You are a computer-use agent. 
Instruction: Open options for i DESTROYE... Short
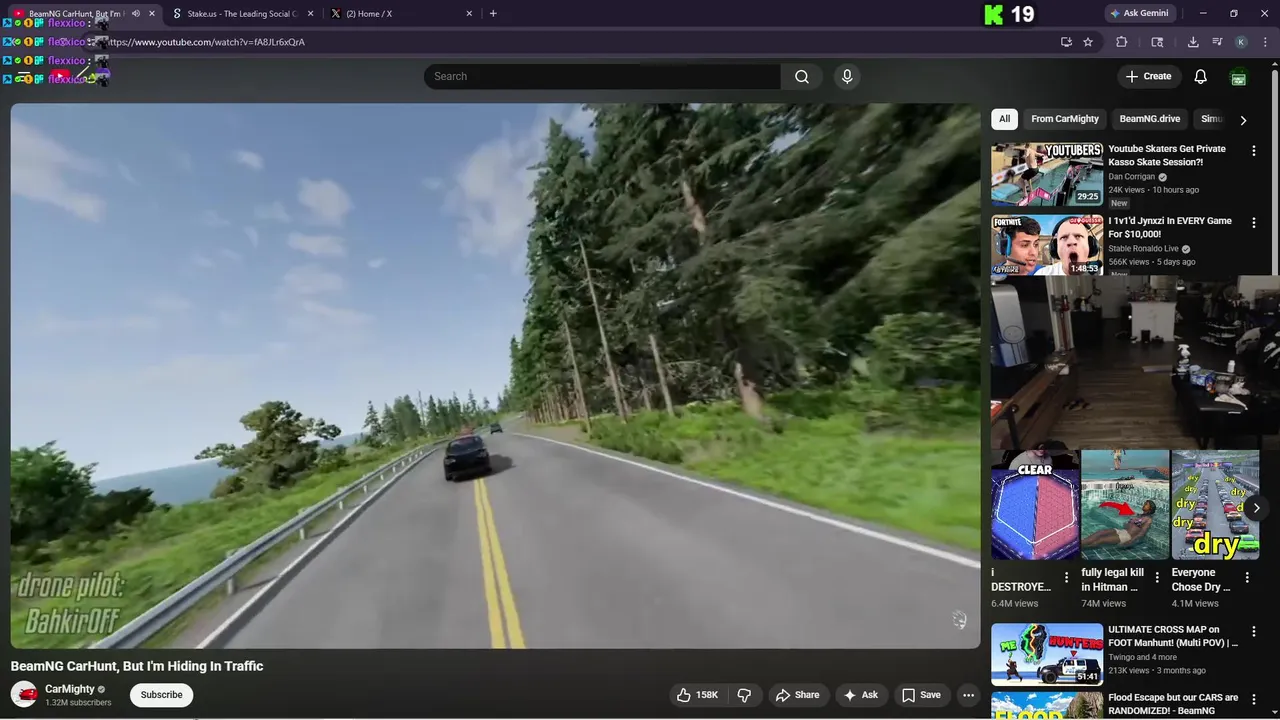click(x=1066, y=577)
